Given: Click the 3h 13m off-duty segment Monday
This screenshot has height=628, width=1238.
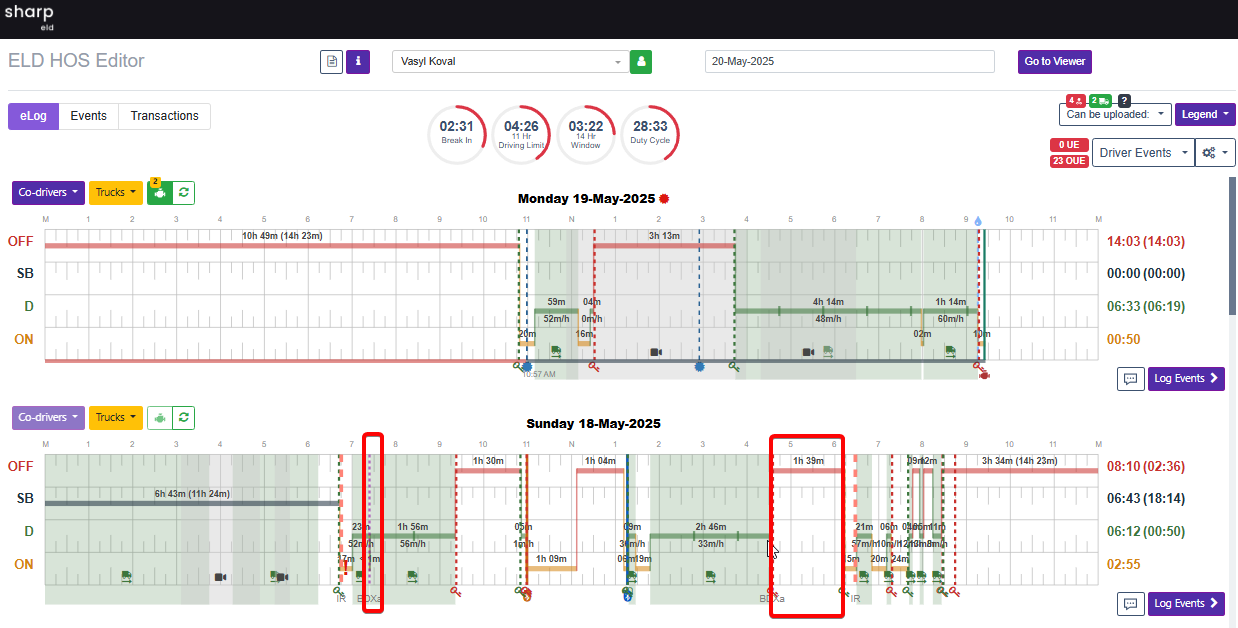Looking at the screenshot, I should click(664, 244).
